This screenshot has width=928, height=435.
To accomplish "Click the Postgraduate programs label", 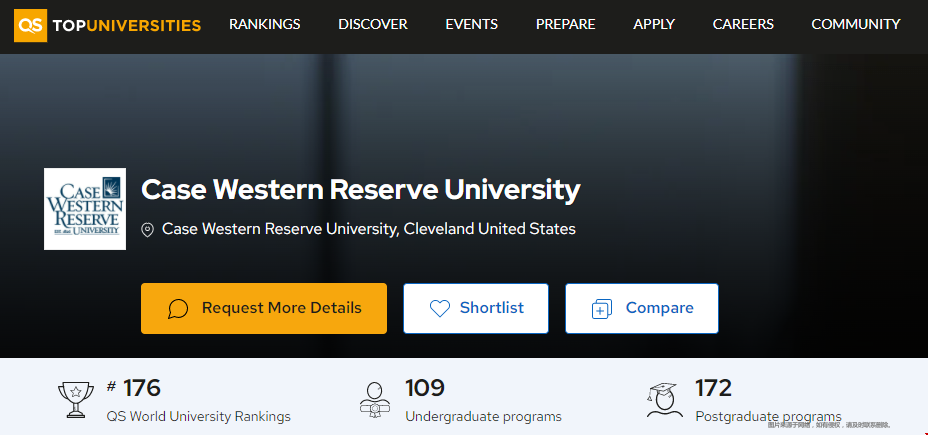I will tap(768, 417).
